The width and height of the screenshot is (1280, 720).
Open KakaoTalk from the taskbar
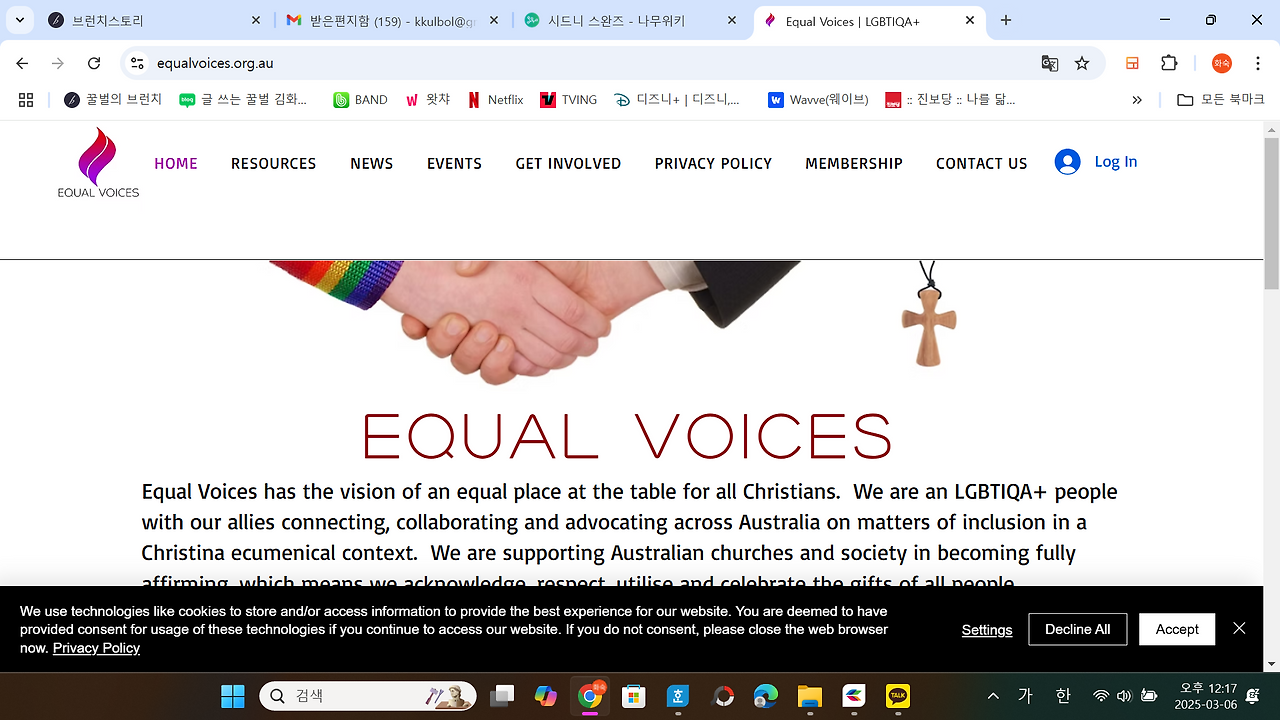898,696
